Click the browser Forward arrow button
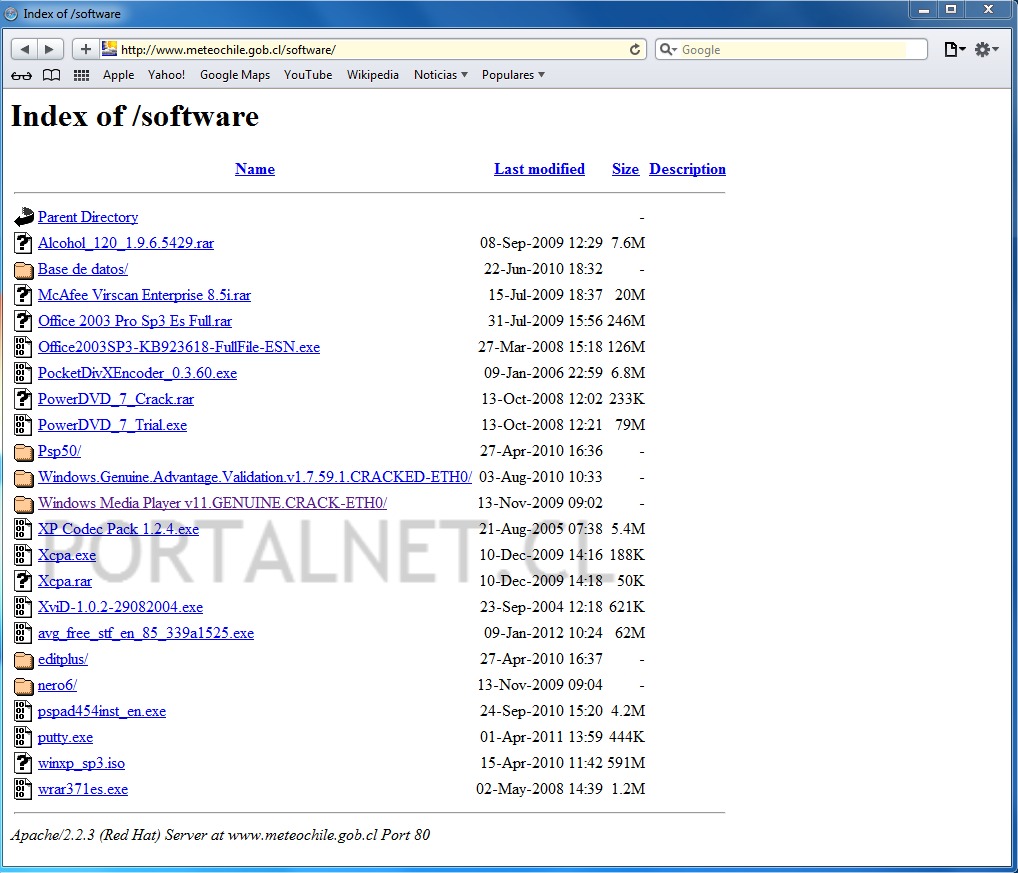 [50, 49]
